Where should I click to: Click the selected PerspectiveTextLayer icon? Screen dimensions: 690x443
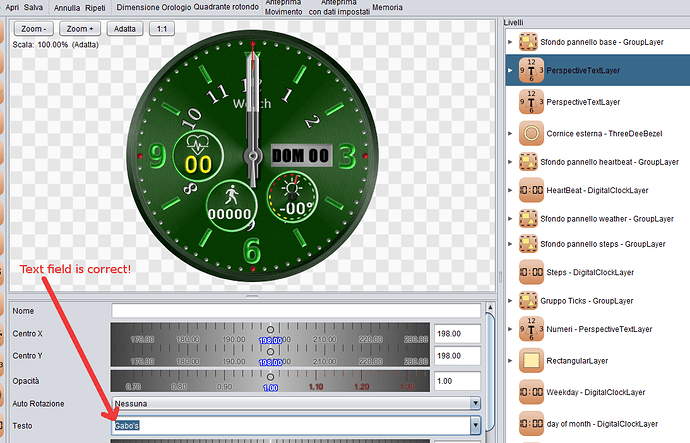tap(531, 70)
